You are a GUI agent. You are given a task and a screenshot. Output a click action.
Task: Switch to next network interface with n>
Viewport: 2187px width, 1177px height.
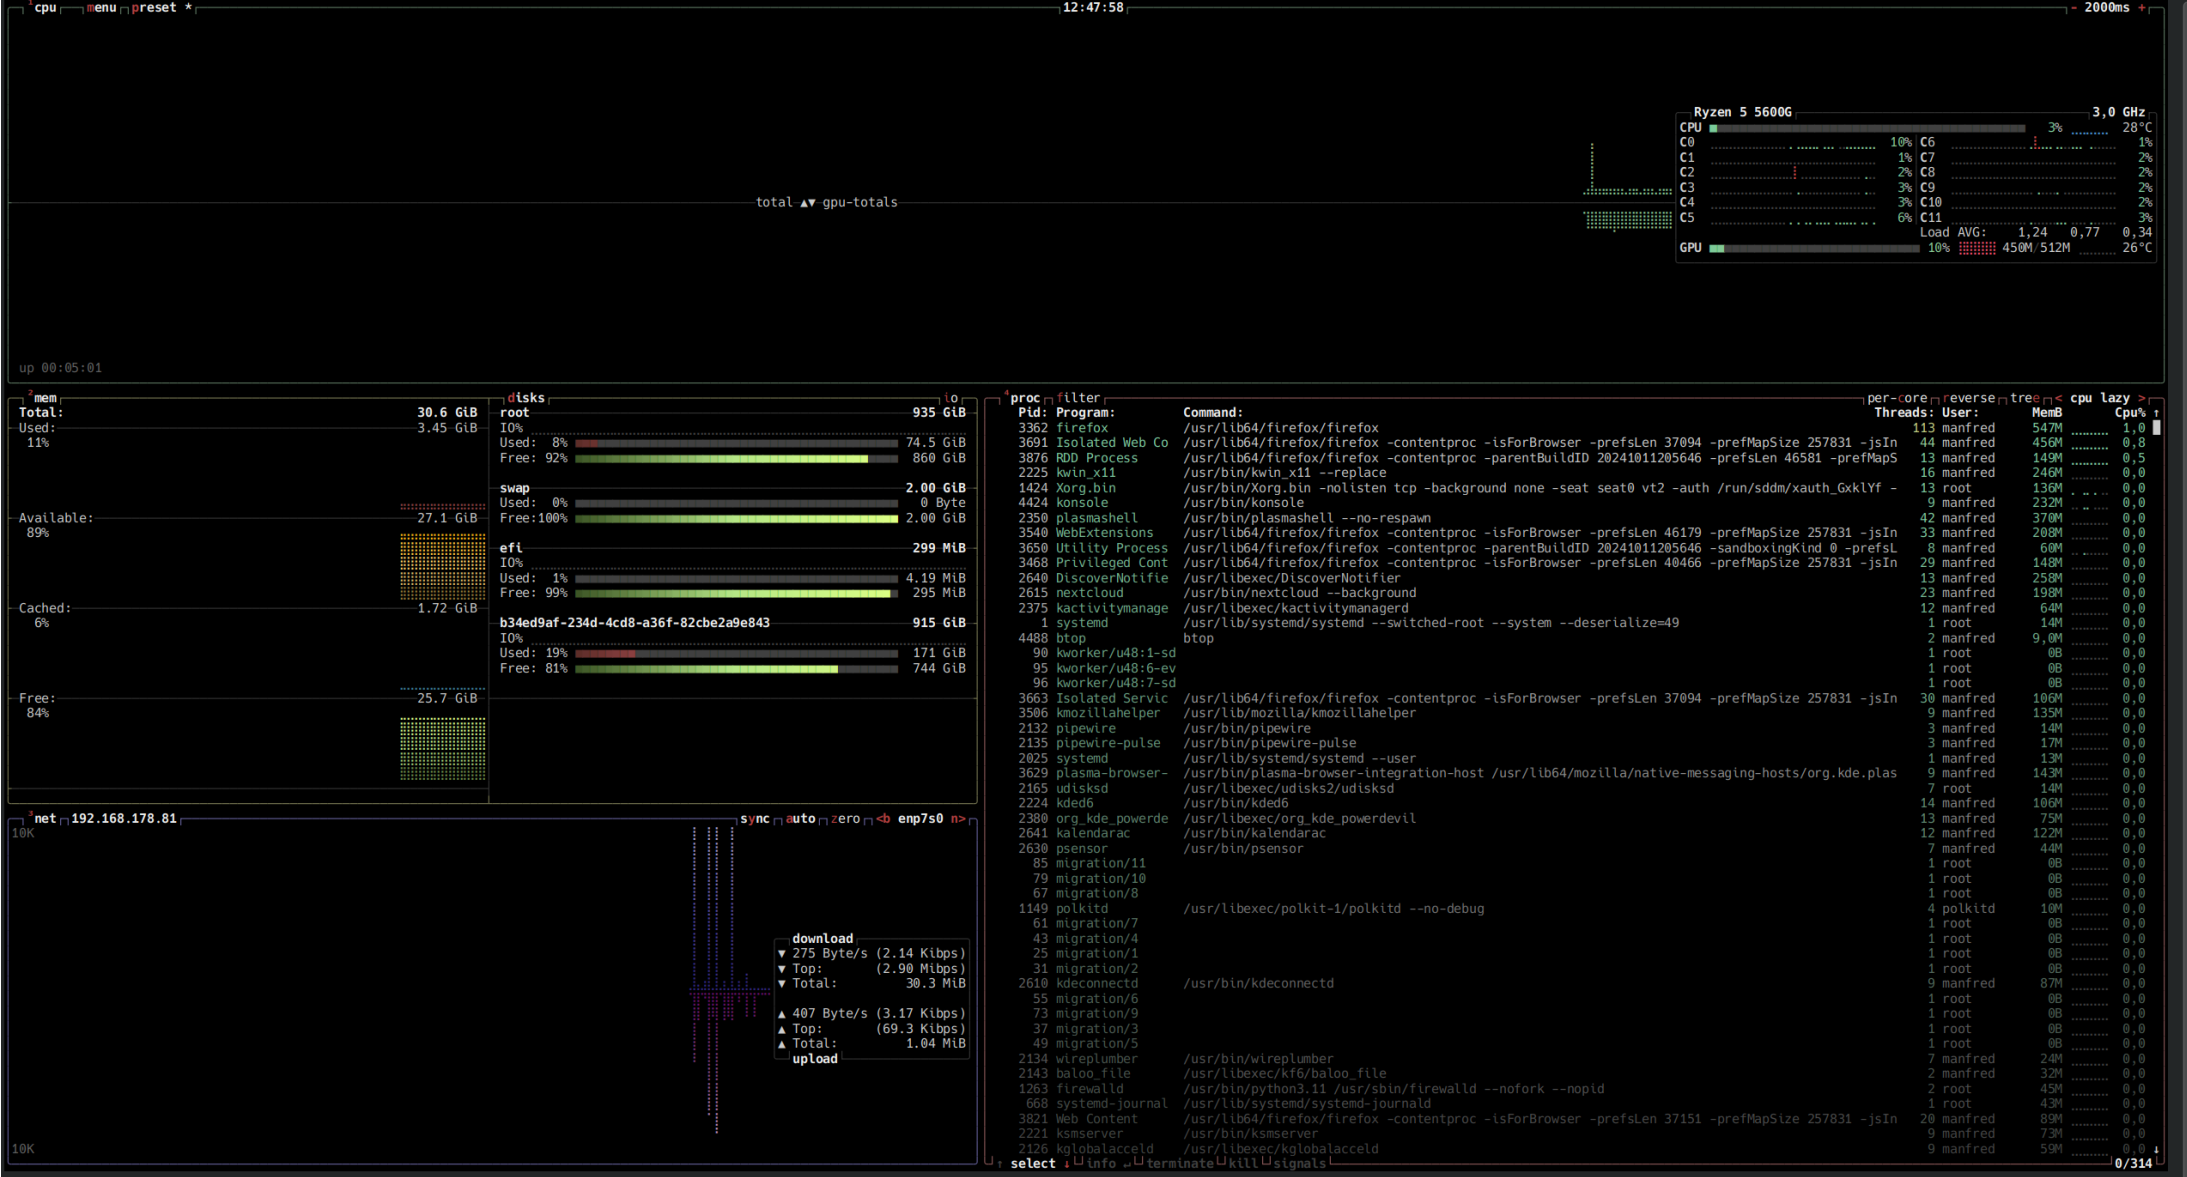(x=957, y=819)
